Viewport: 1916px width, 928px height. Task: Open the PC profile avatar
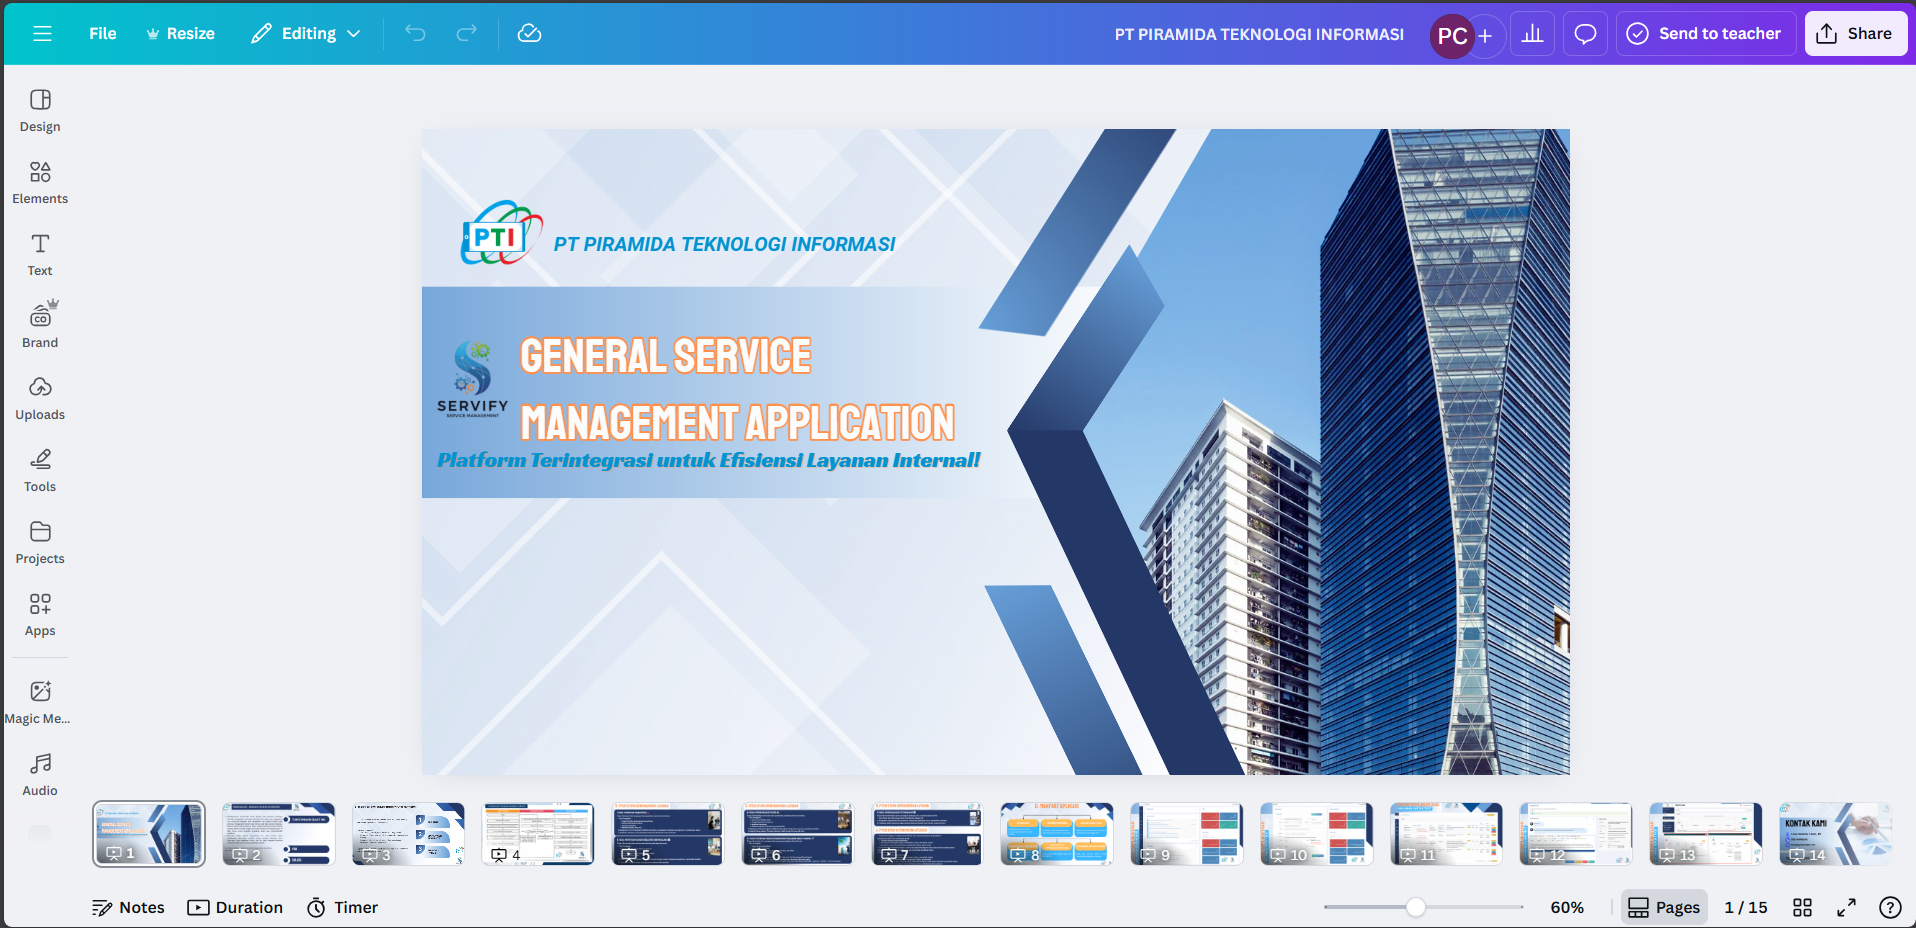[x=1452, y=36]
